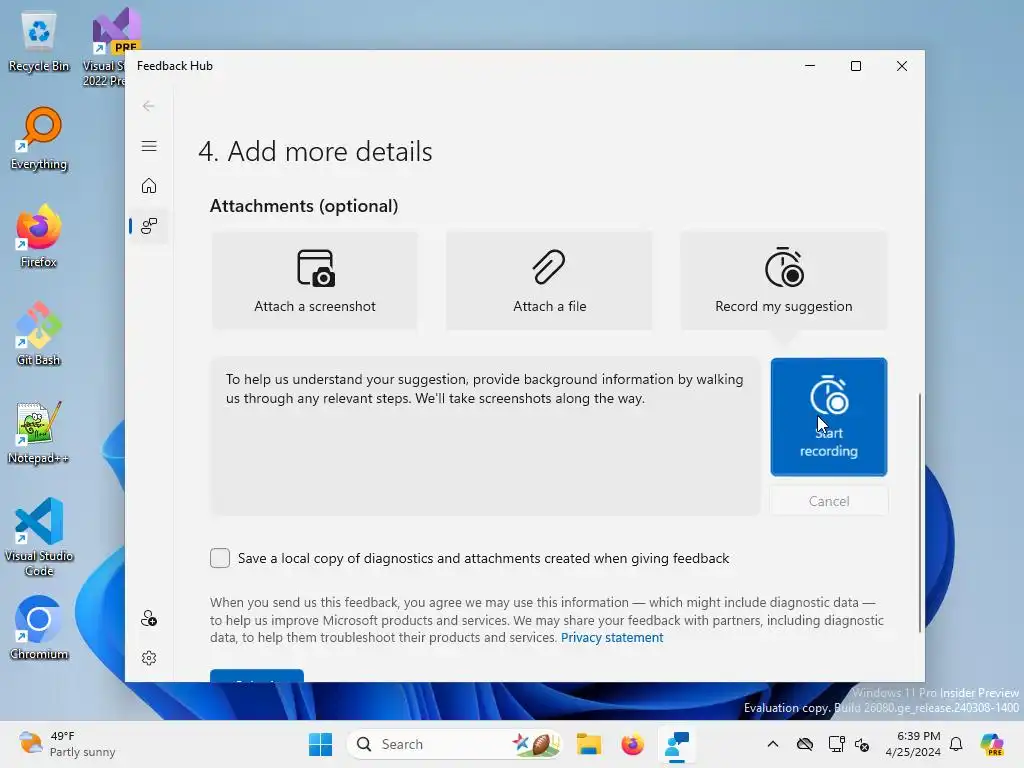1024x768 pixels.
Task: Open Recycle Bin desktop icon
Action: [39, 42]
